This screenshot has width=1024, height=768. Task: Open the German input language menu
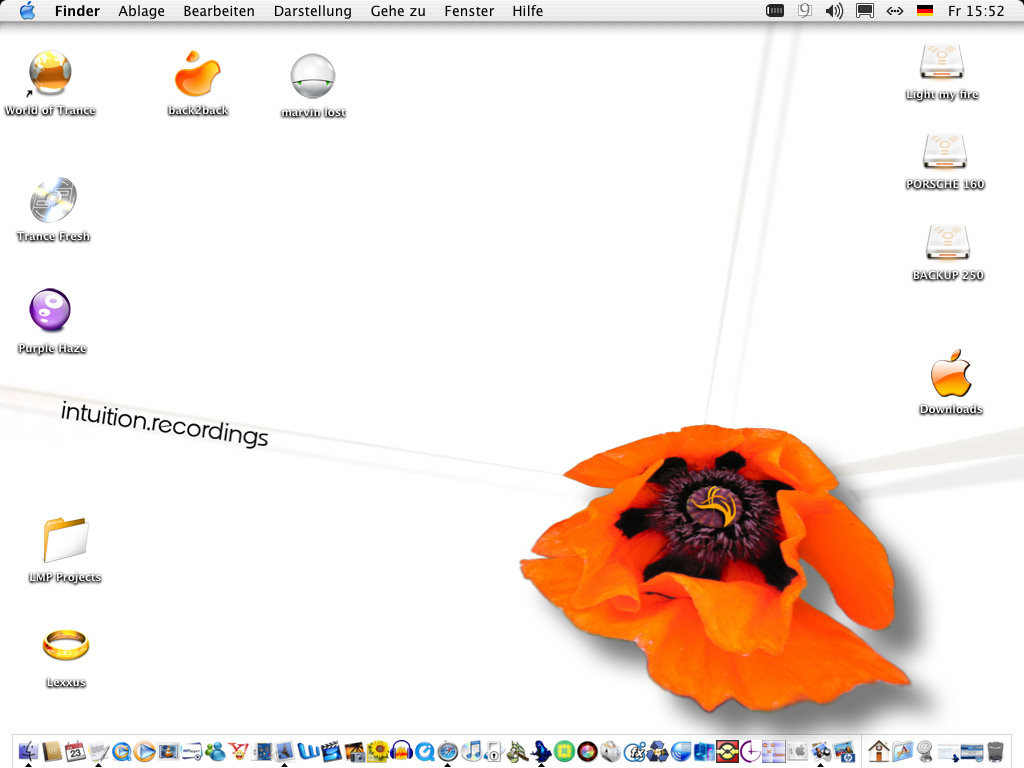coord(925,11)
